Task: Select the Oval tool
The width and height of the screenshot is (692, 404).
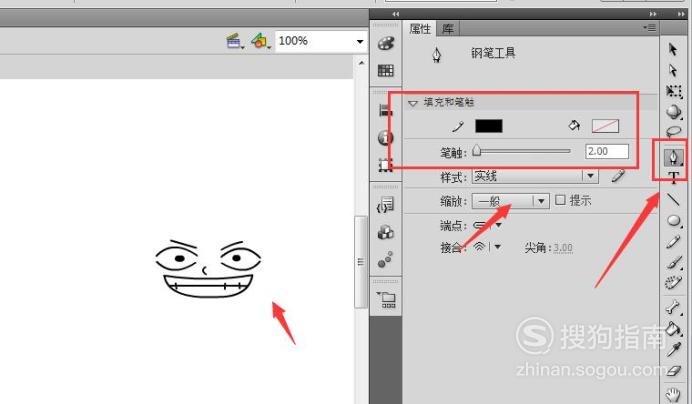Action: pyautogui.click(x=673, y=220)
